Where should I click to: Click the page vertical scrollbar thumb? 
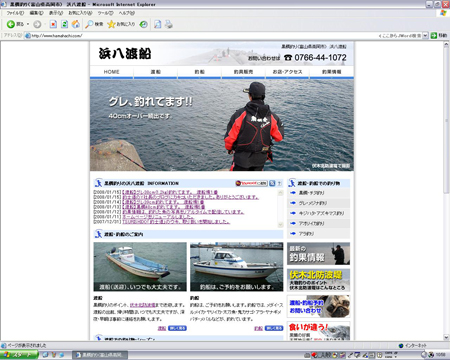[x=446, y=120]
